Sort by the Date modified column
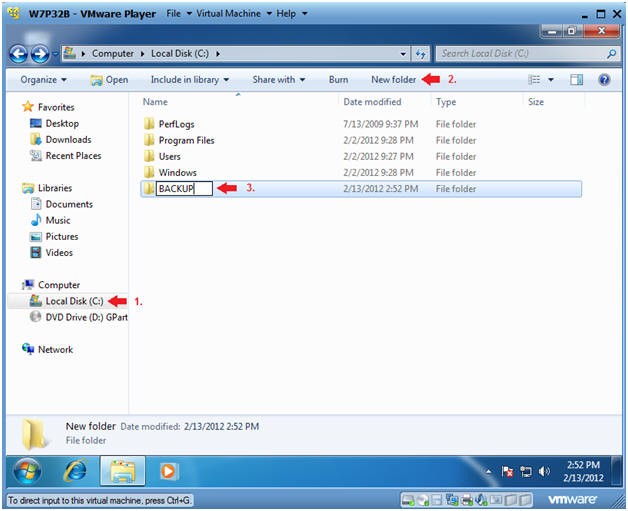628x511 pixels. tap(372, 102)
